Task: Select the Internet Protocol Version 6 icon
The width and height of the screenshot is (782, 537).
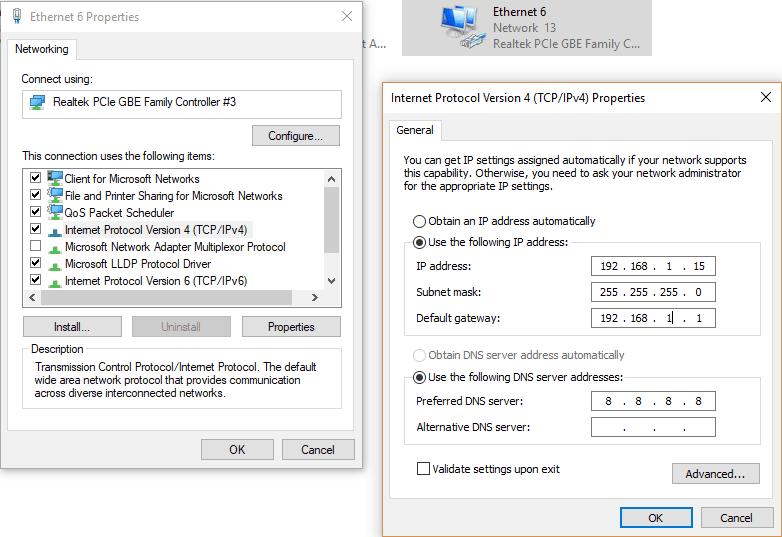Action: pyautogui.click(x=54, y=281)
